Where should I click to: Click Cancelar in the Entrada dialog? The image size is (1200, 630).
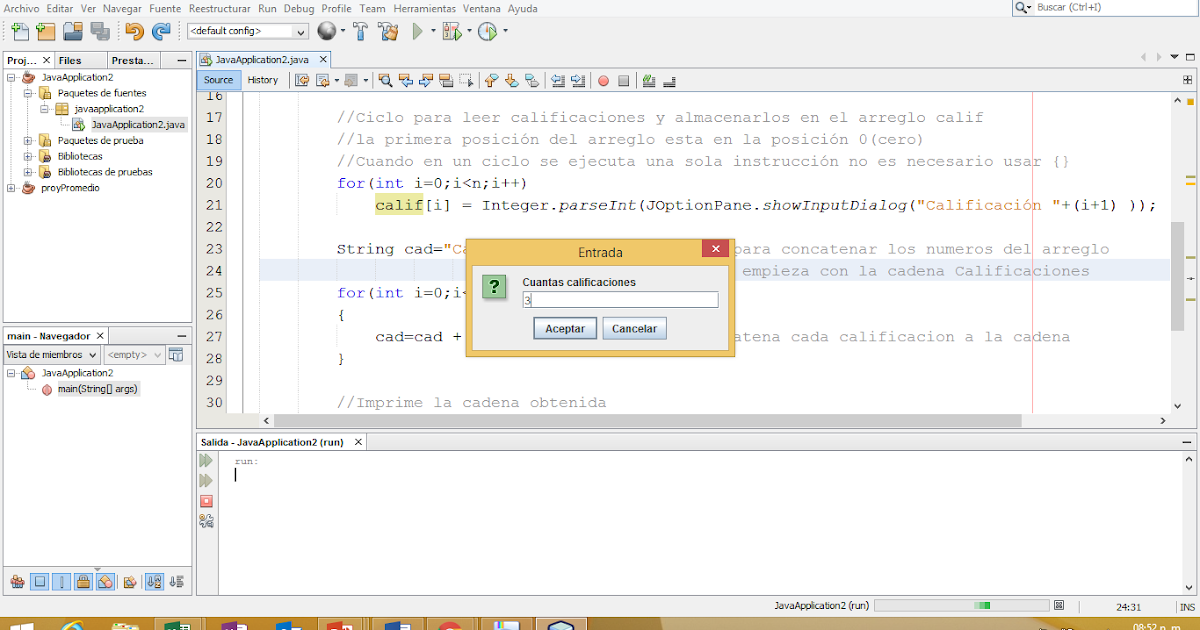636,327
